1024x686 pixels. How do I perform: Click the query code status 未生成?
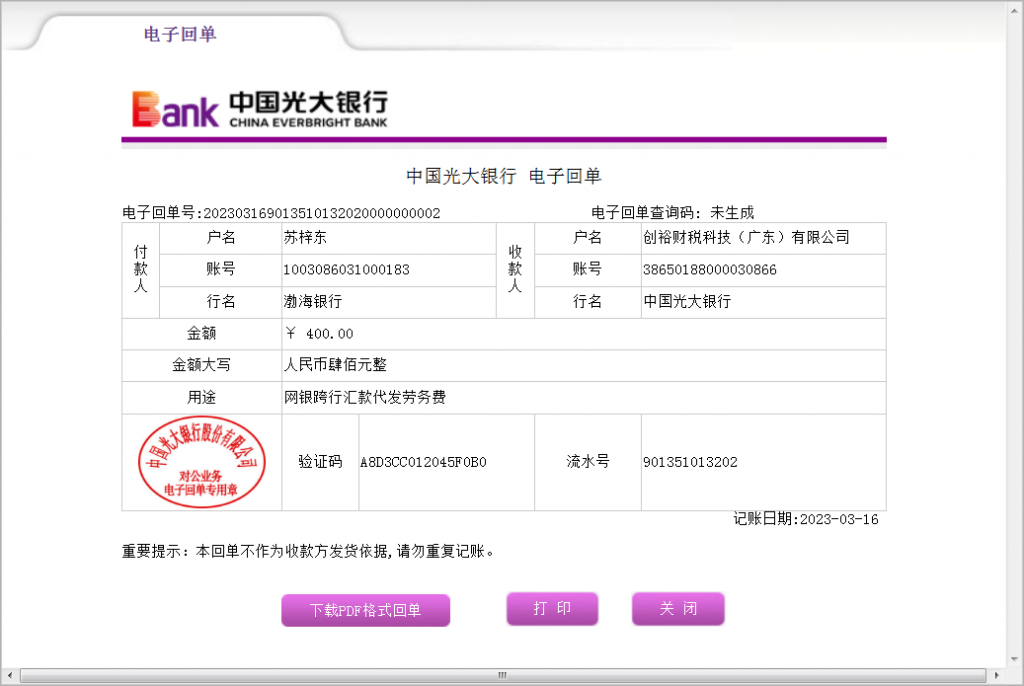pos(732,213)
